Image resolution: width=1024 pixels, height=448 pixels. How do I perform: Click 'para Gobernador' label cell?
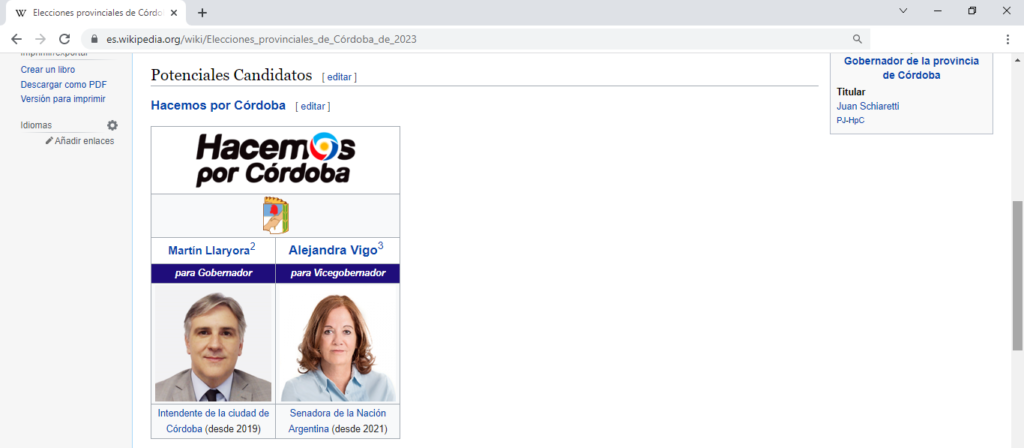coord(213,273)
